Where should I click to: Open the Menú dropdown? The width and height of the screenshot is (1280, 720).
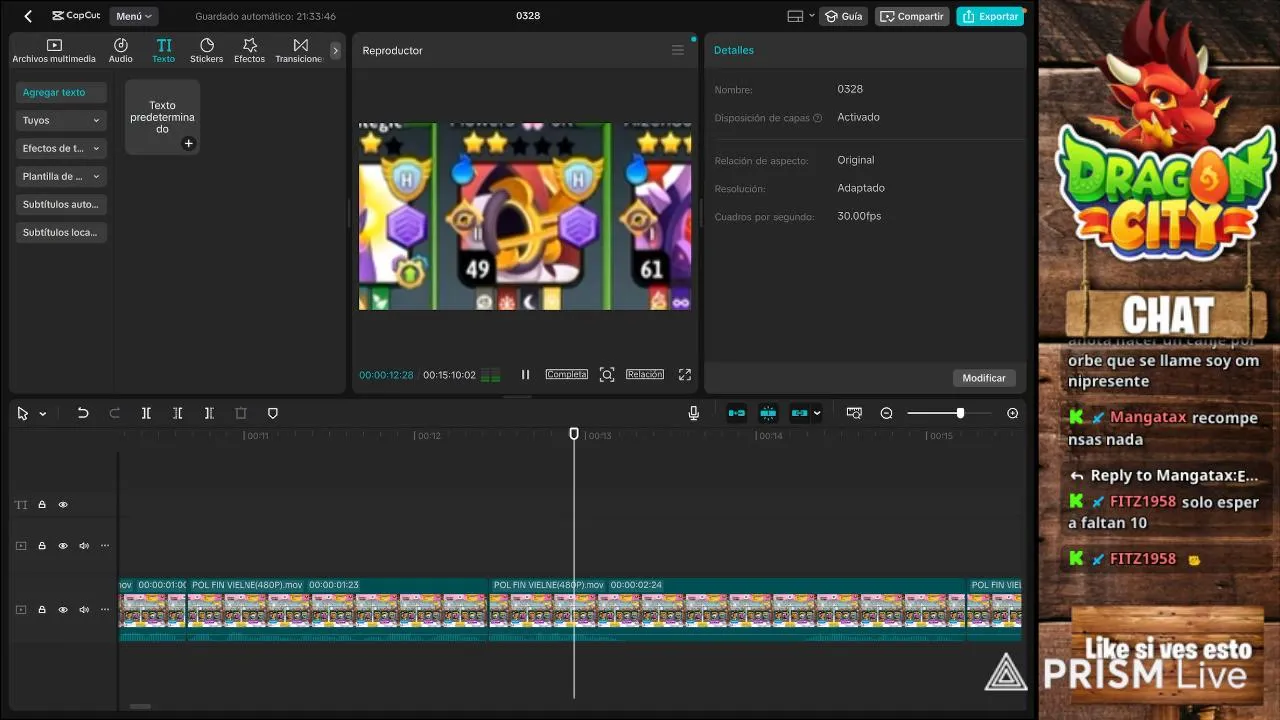coord(134,16)
